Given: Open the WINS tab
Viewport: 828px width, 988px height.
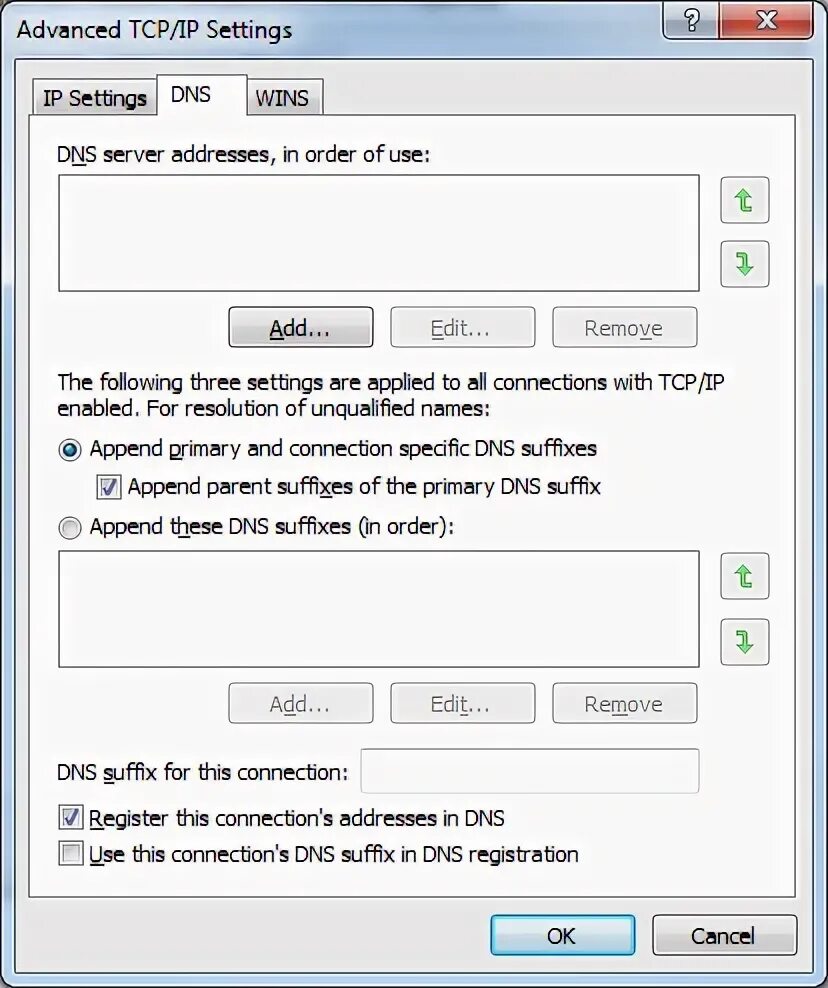Looking at the screenshot, I should coord(285,98).
